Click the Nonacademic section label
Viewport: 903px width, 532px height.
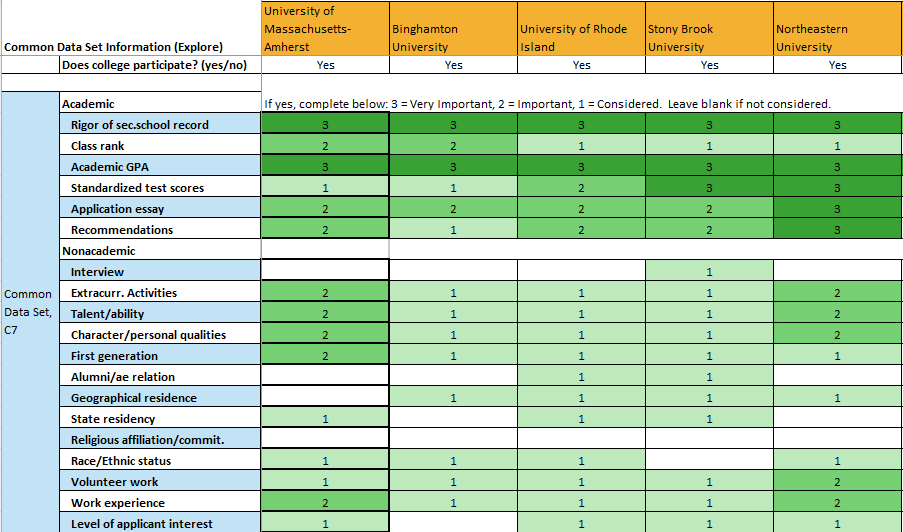(x=160, y=250)
